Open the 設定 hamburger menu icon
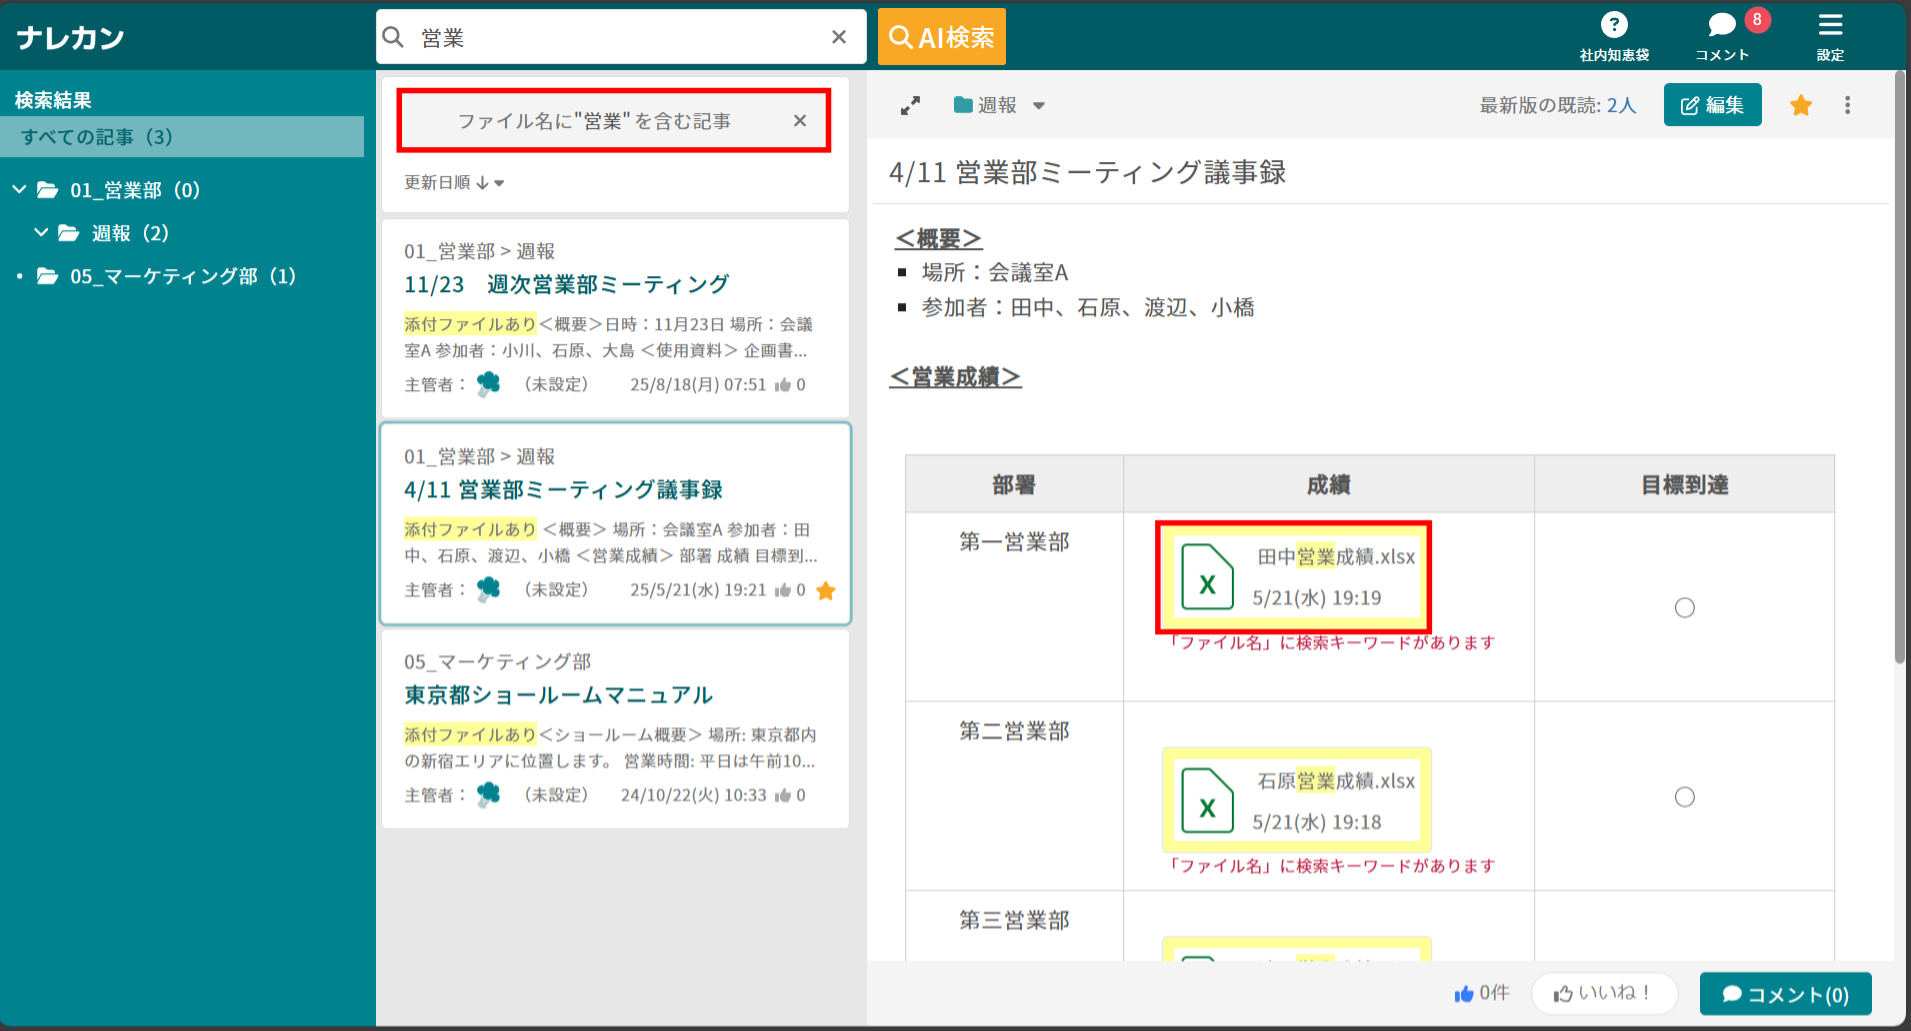 (1830, 25)
